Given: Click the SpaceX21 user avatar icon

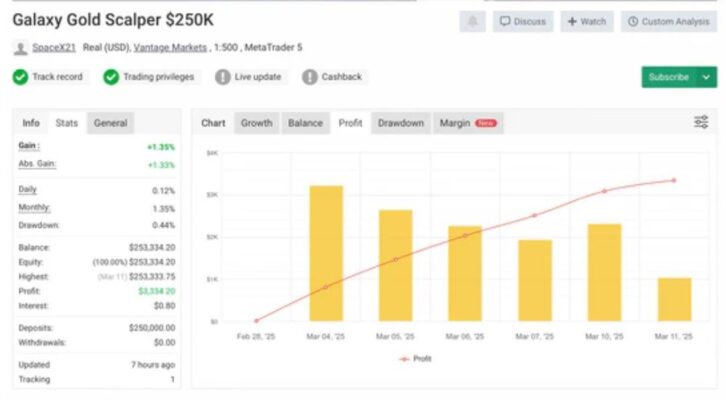Looking at the screenshot, I should (20, 48).
